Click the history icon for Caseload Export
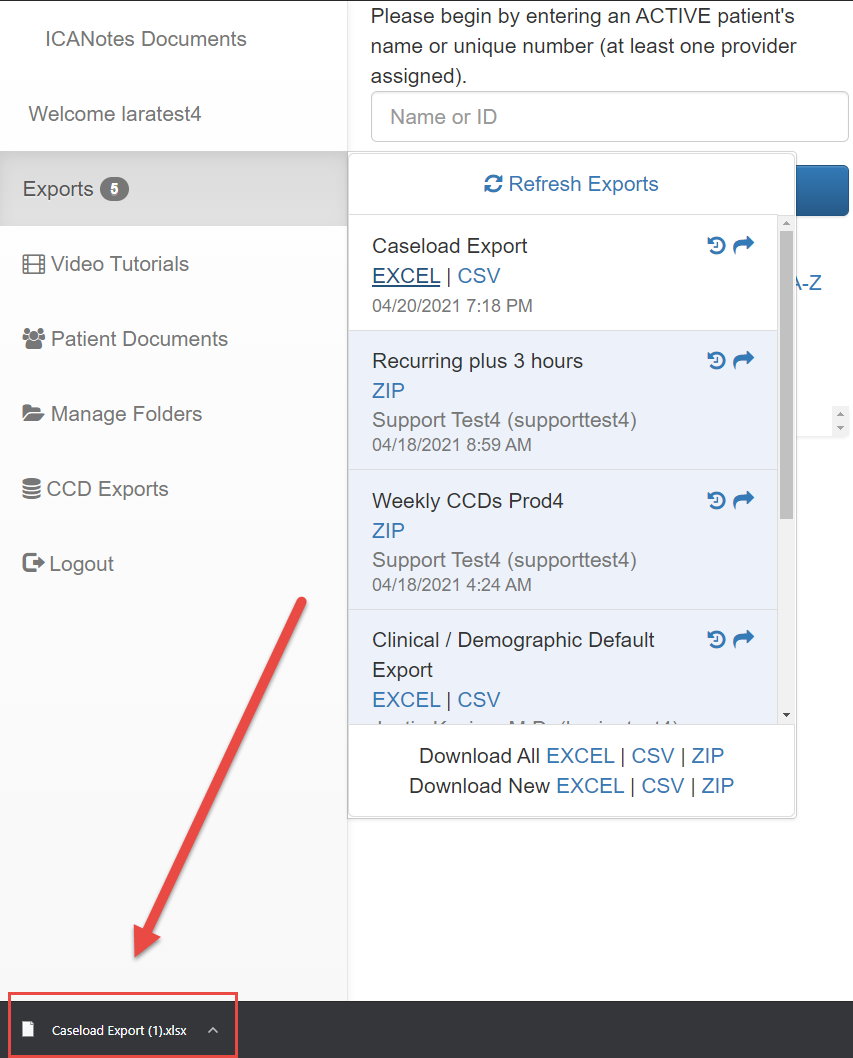Viewport: 853px width, 1058px height. (x=716, y=245)
